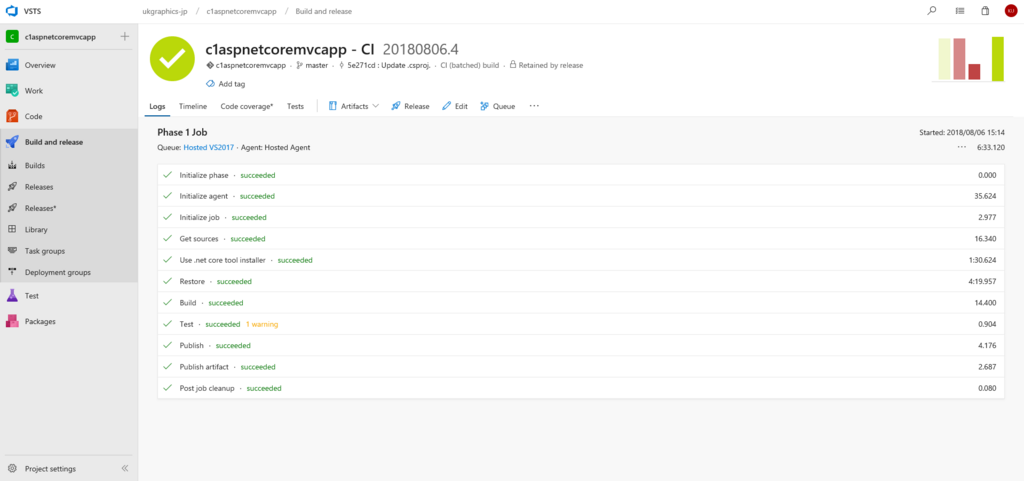Switch to the Logs tab
This screenshot has height=481, width=1024.
click(x=157, y=106)
